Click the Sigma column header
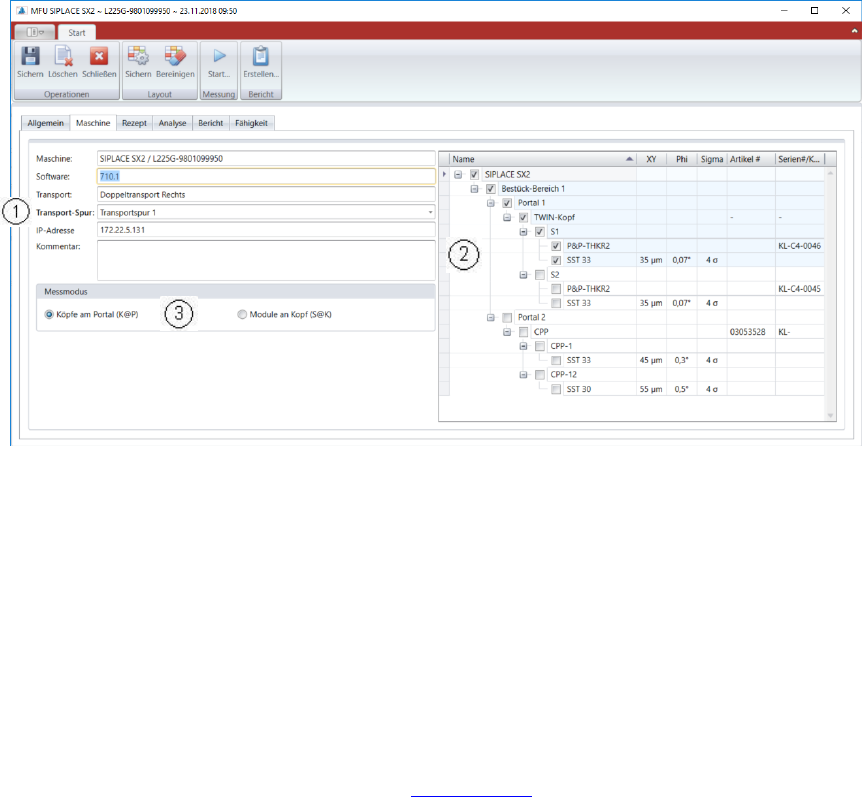Viewport: 862px width, 797px height. point(712,159)
